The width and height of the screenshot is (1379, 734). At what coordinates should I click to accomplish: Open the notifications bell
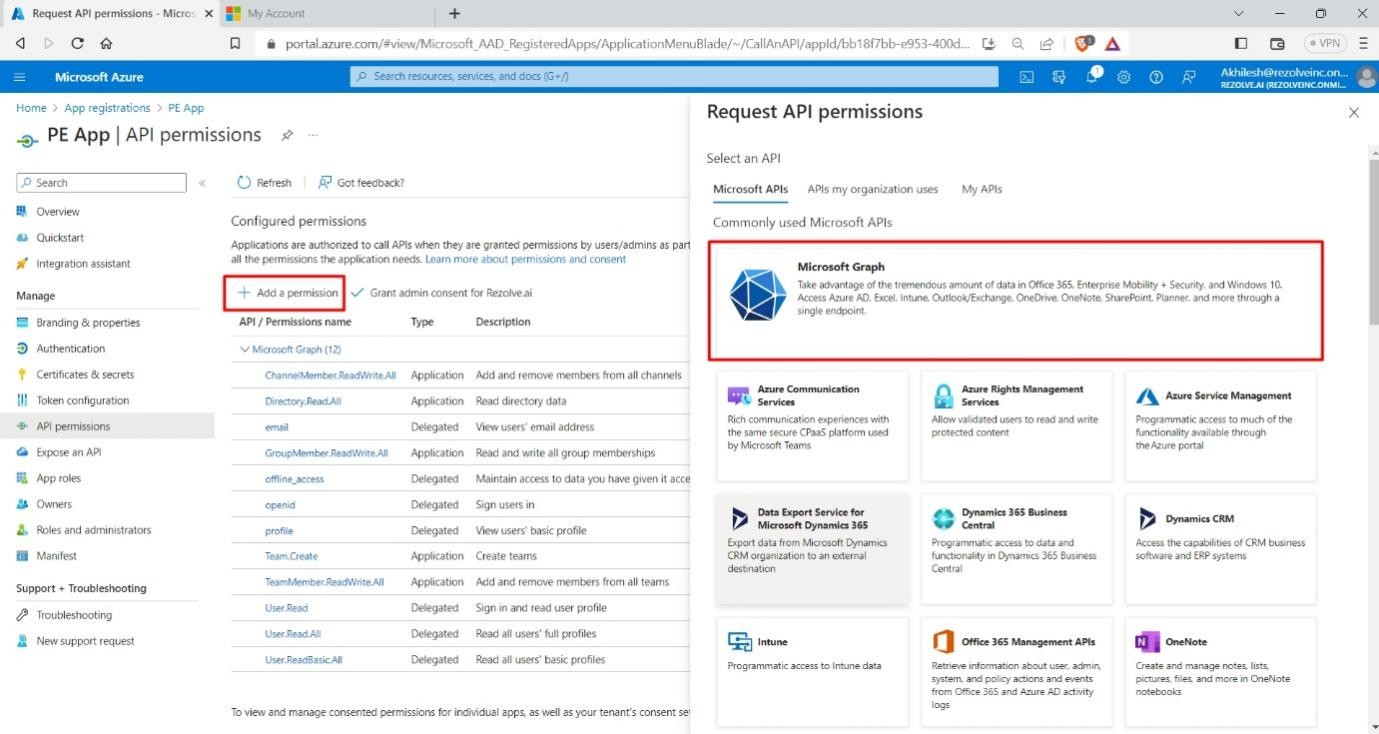pyautogui.click(x=1092, y=77)
